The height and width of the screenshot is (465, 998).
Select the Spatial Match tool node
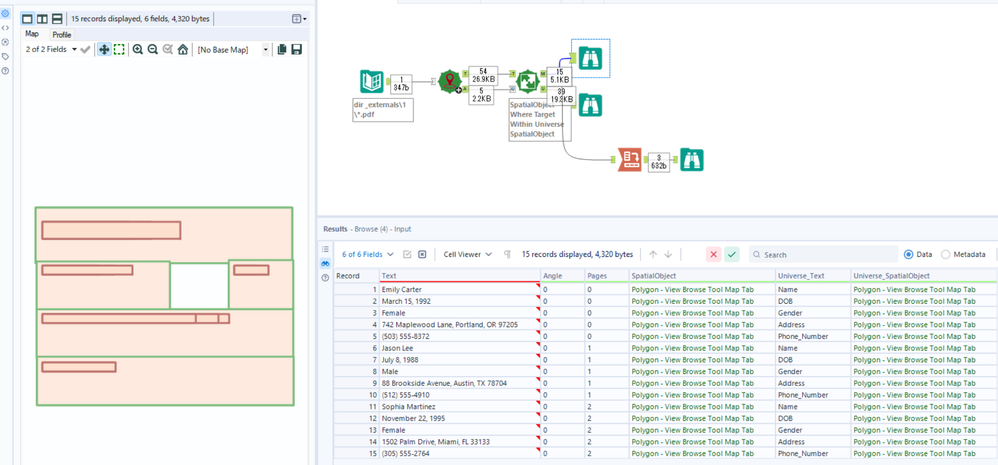pyautogui.click(x=527, y=82)
